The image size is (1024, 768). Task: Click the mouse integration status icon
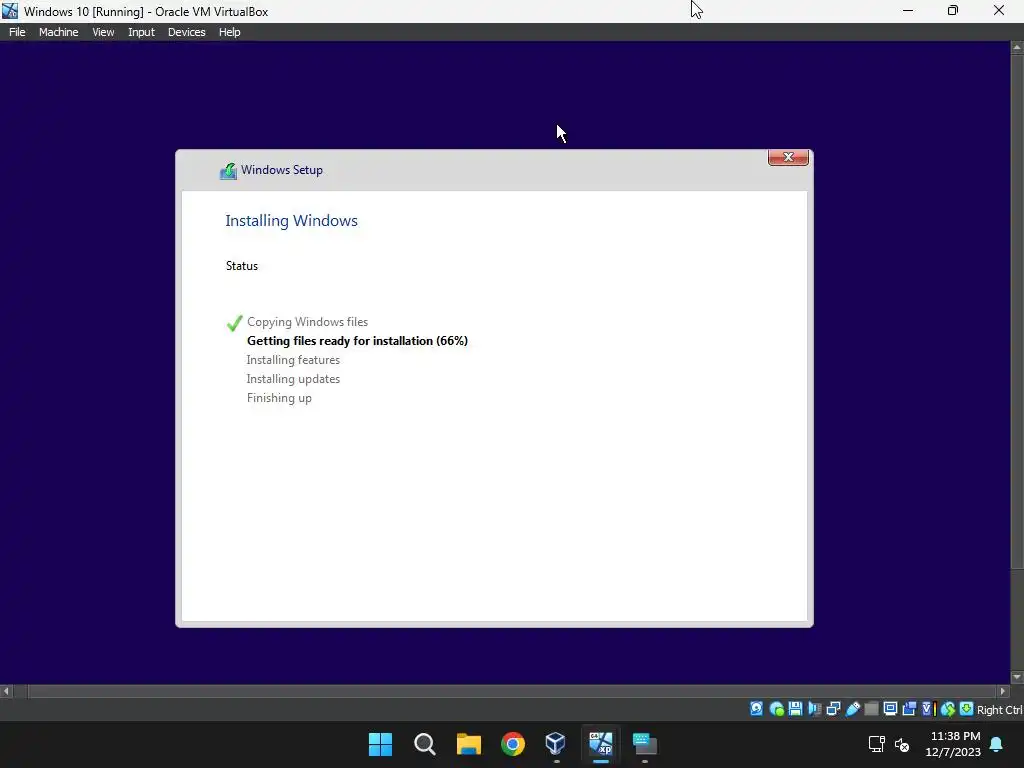(948, 709)
